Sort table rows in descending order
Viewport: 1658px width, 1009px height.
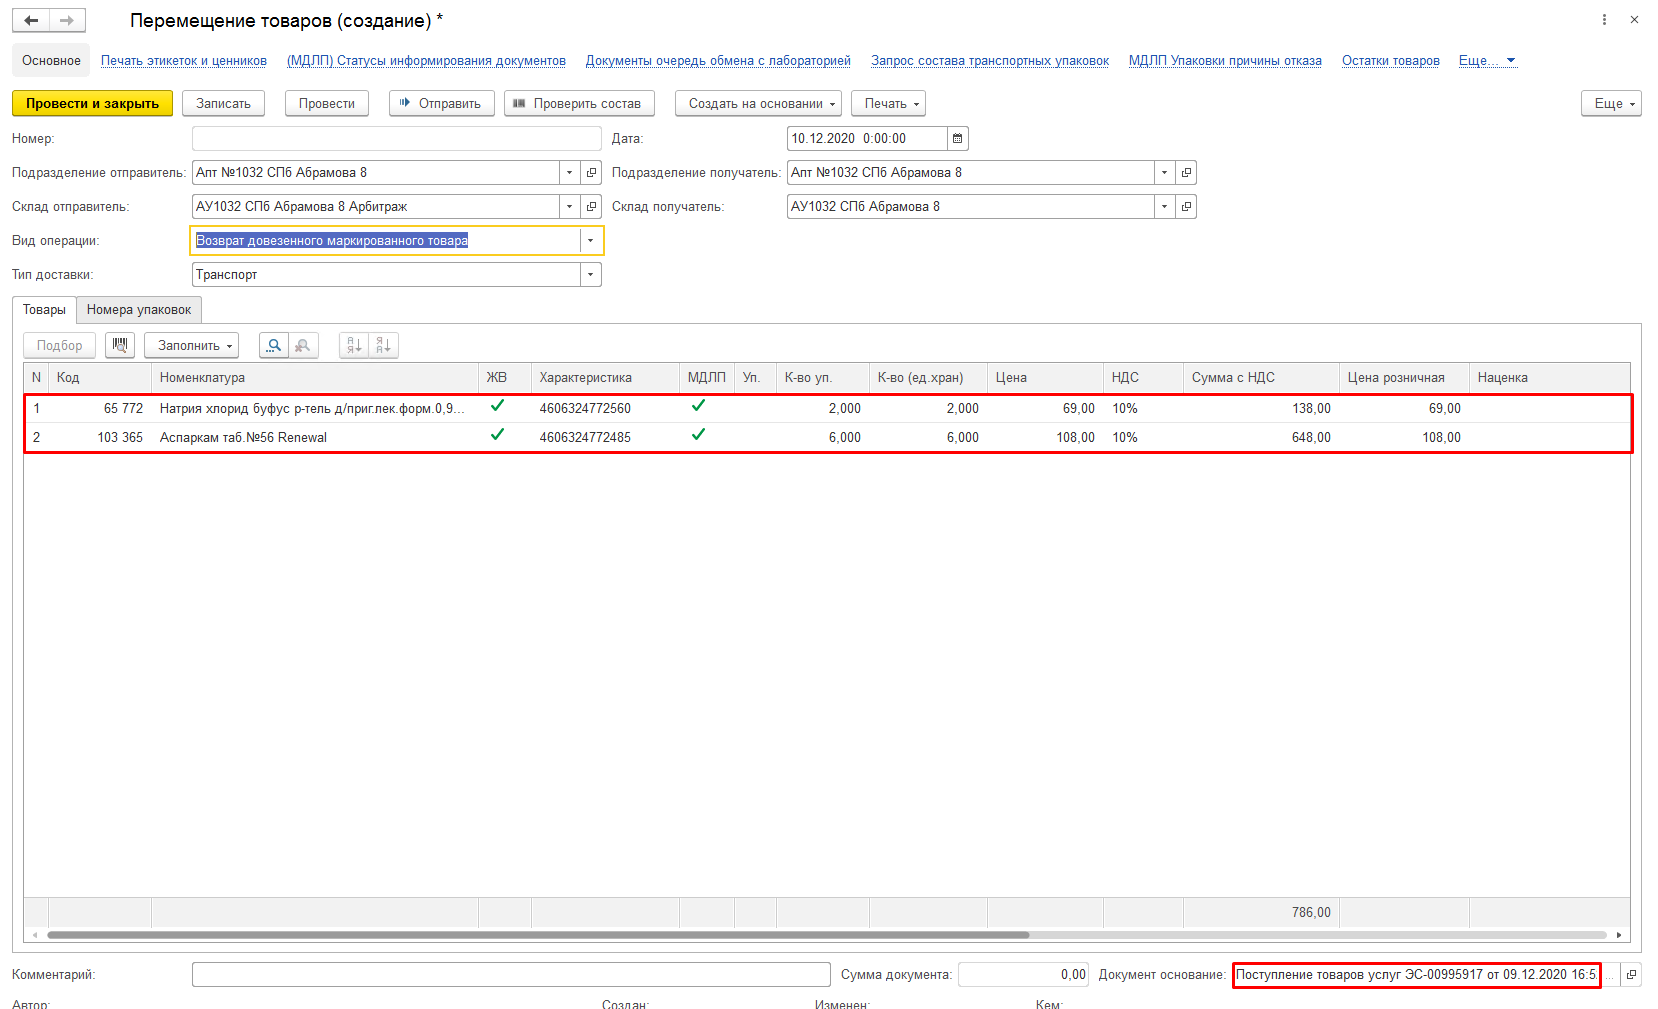point(384,345)
